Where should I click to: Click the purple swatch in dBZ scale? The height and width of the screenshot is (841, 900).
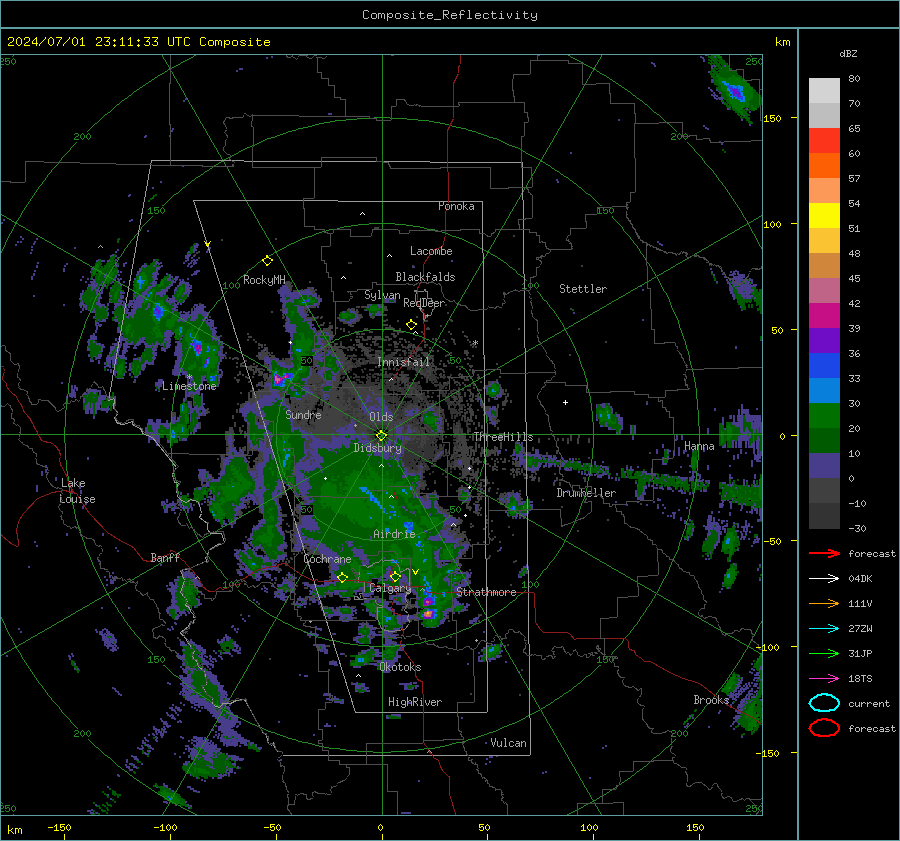click(x=824, y=340)
